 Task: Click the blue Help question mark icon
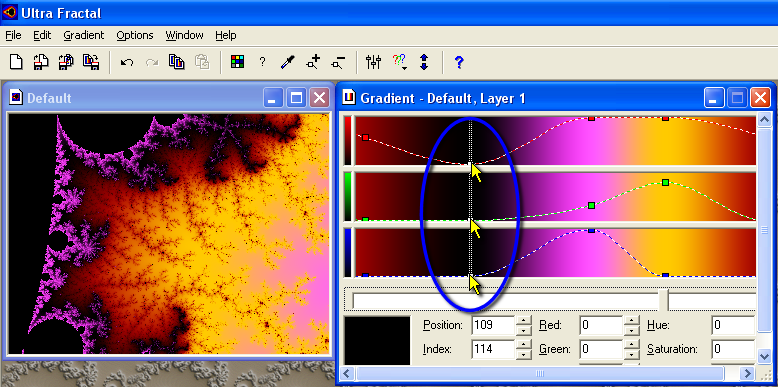pos(459,62)
